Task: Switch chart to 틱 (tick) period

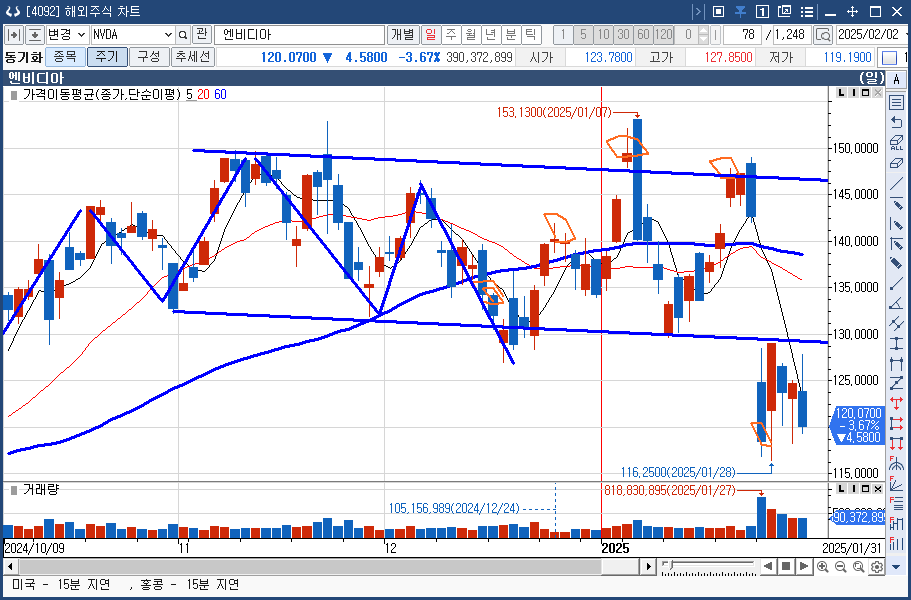Action: coord(530,35)
